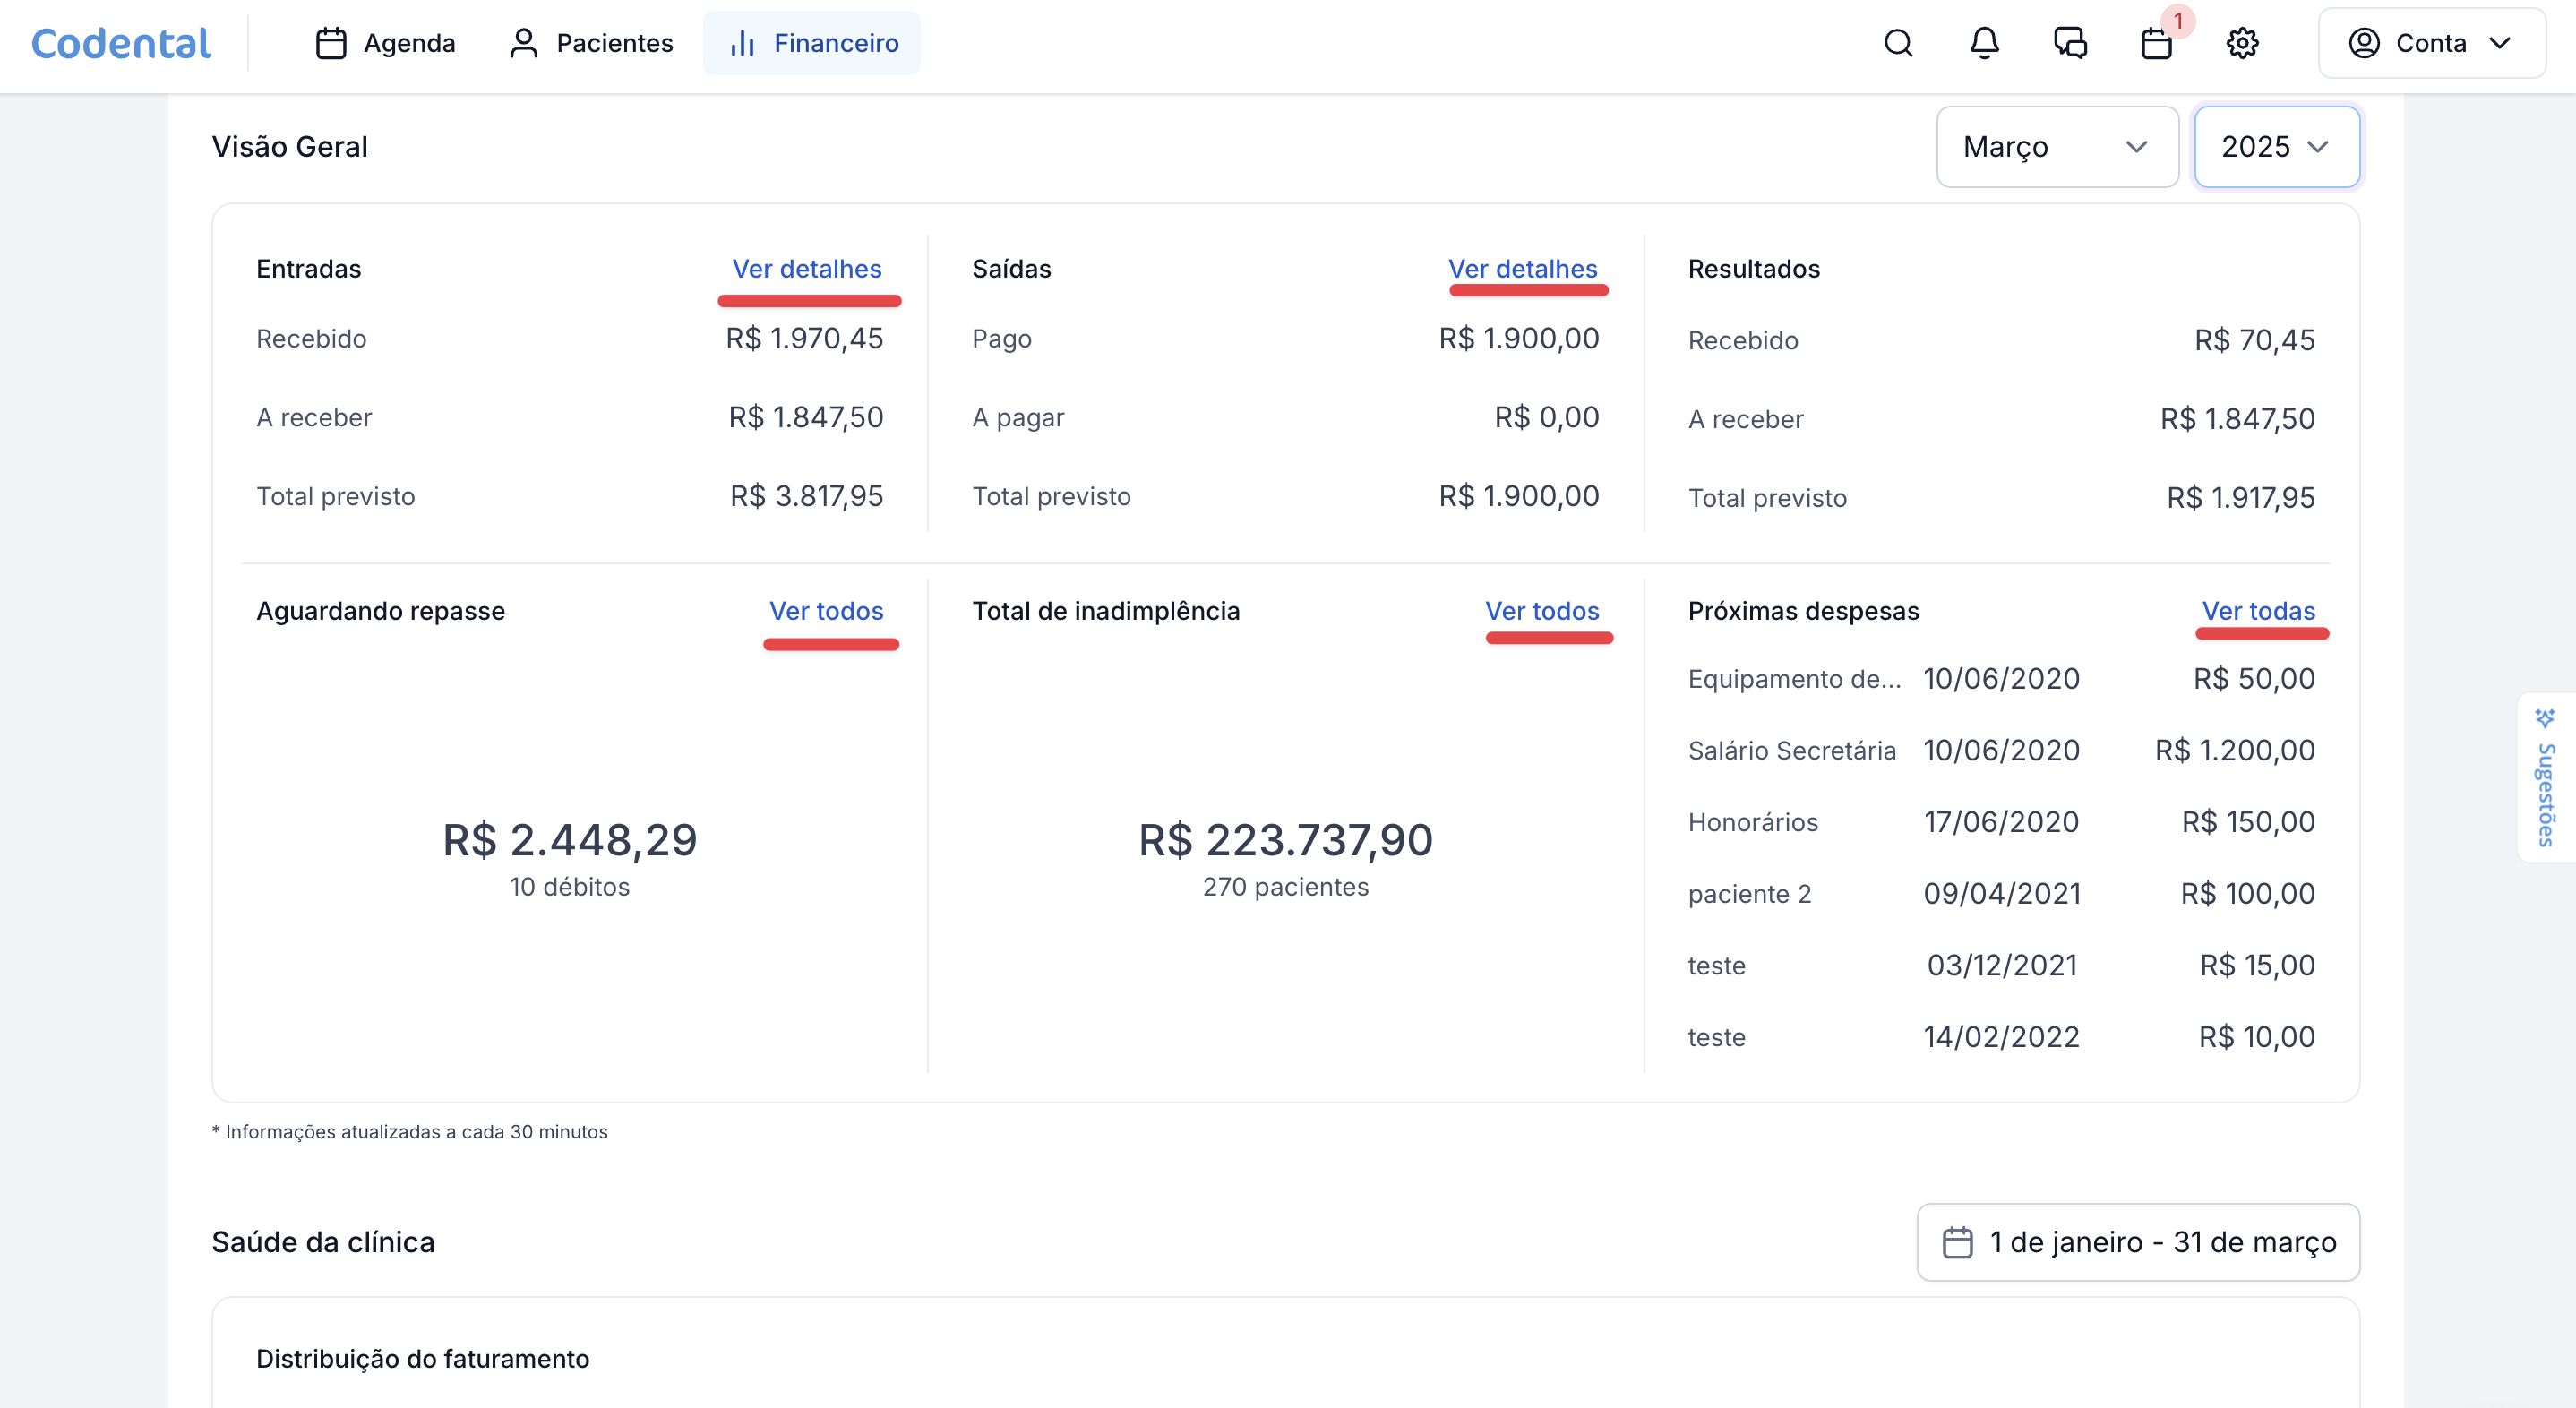
Task: Click the Codental logo
Action: click(x=121, y=43)
